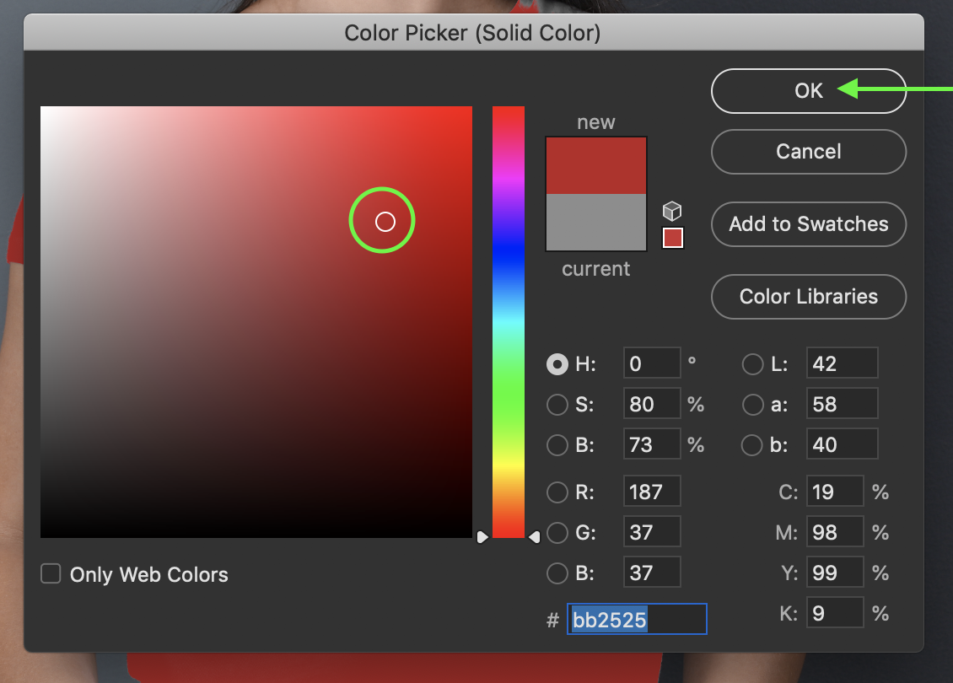This screenshot has width=953, height=683.
Task: Click the H degree value field
Action: pyautogui.click(x=651, y=364)
